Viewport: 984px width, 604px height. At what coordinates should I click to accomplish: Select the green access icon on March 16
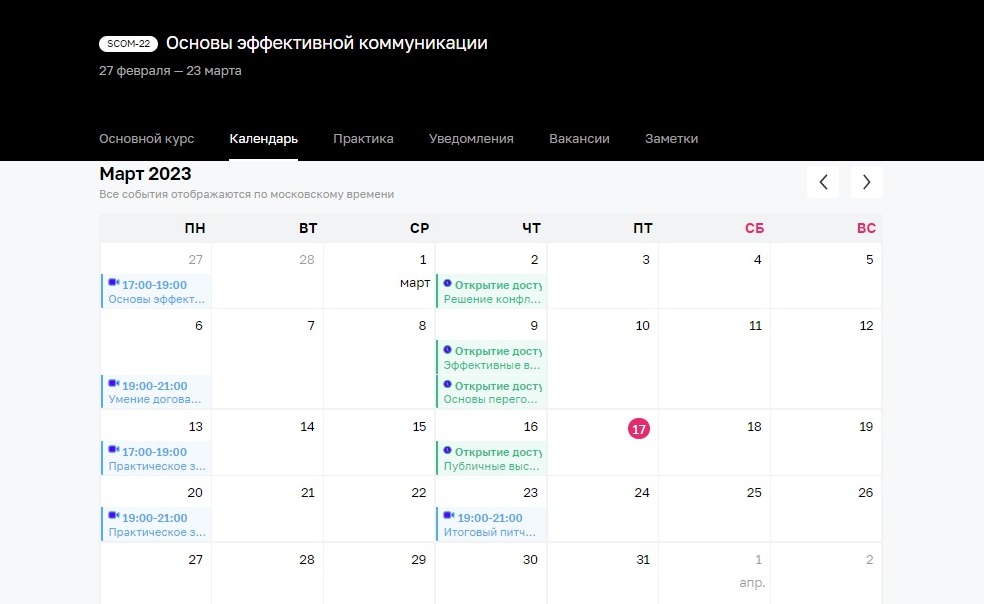446,451
